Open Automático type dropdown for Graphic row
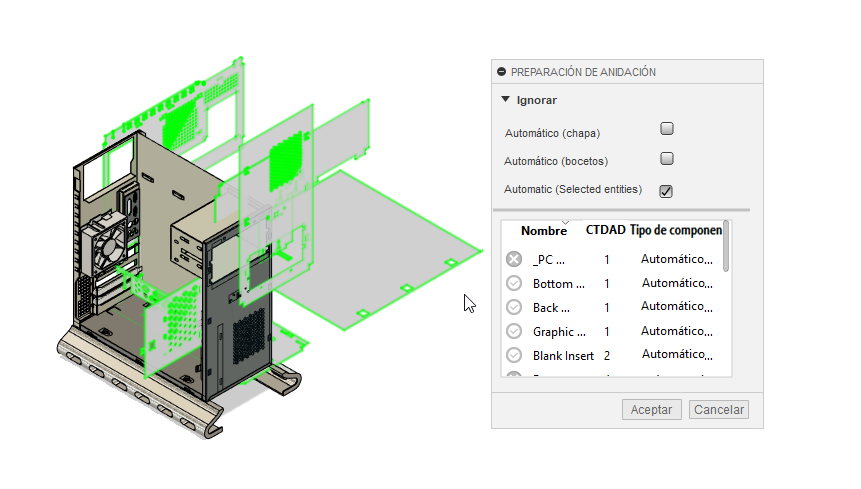 (676, 331)
